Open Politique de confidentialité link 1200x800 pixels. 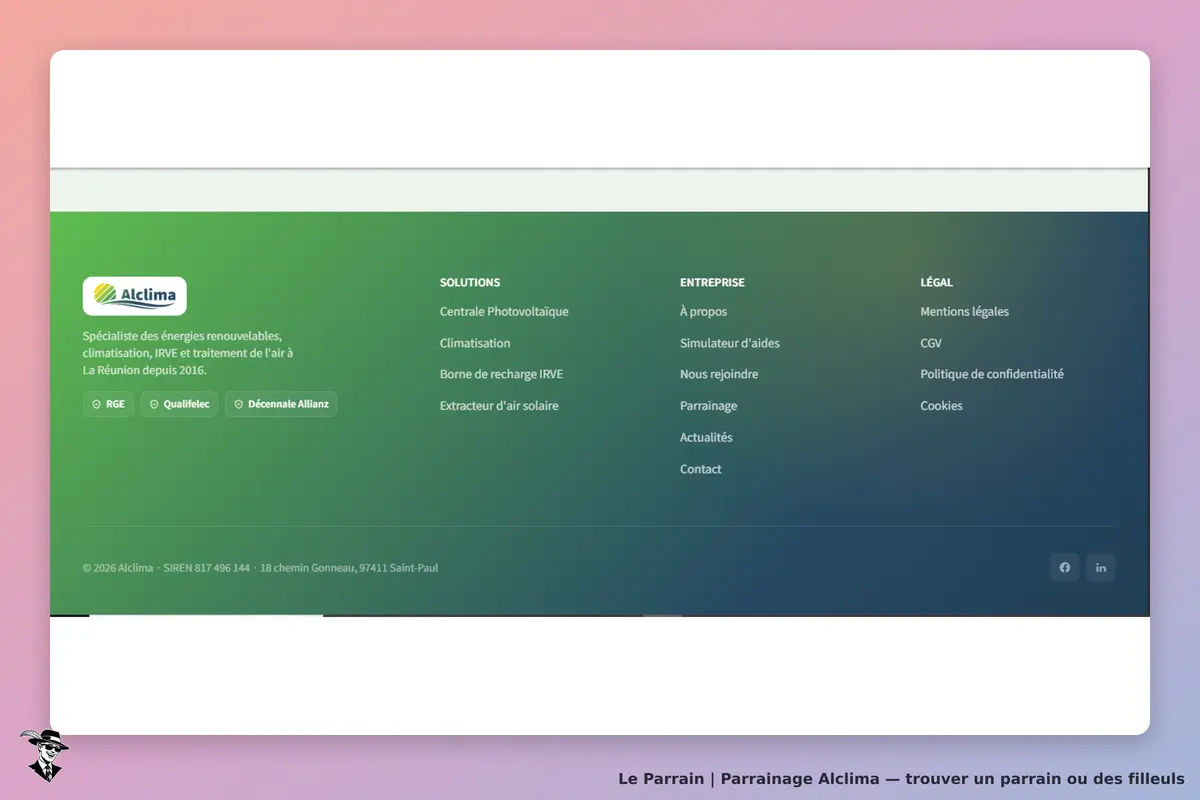click(992, 375)
